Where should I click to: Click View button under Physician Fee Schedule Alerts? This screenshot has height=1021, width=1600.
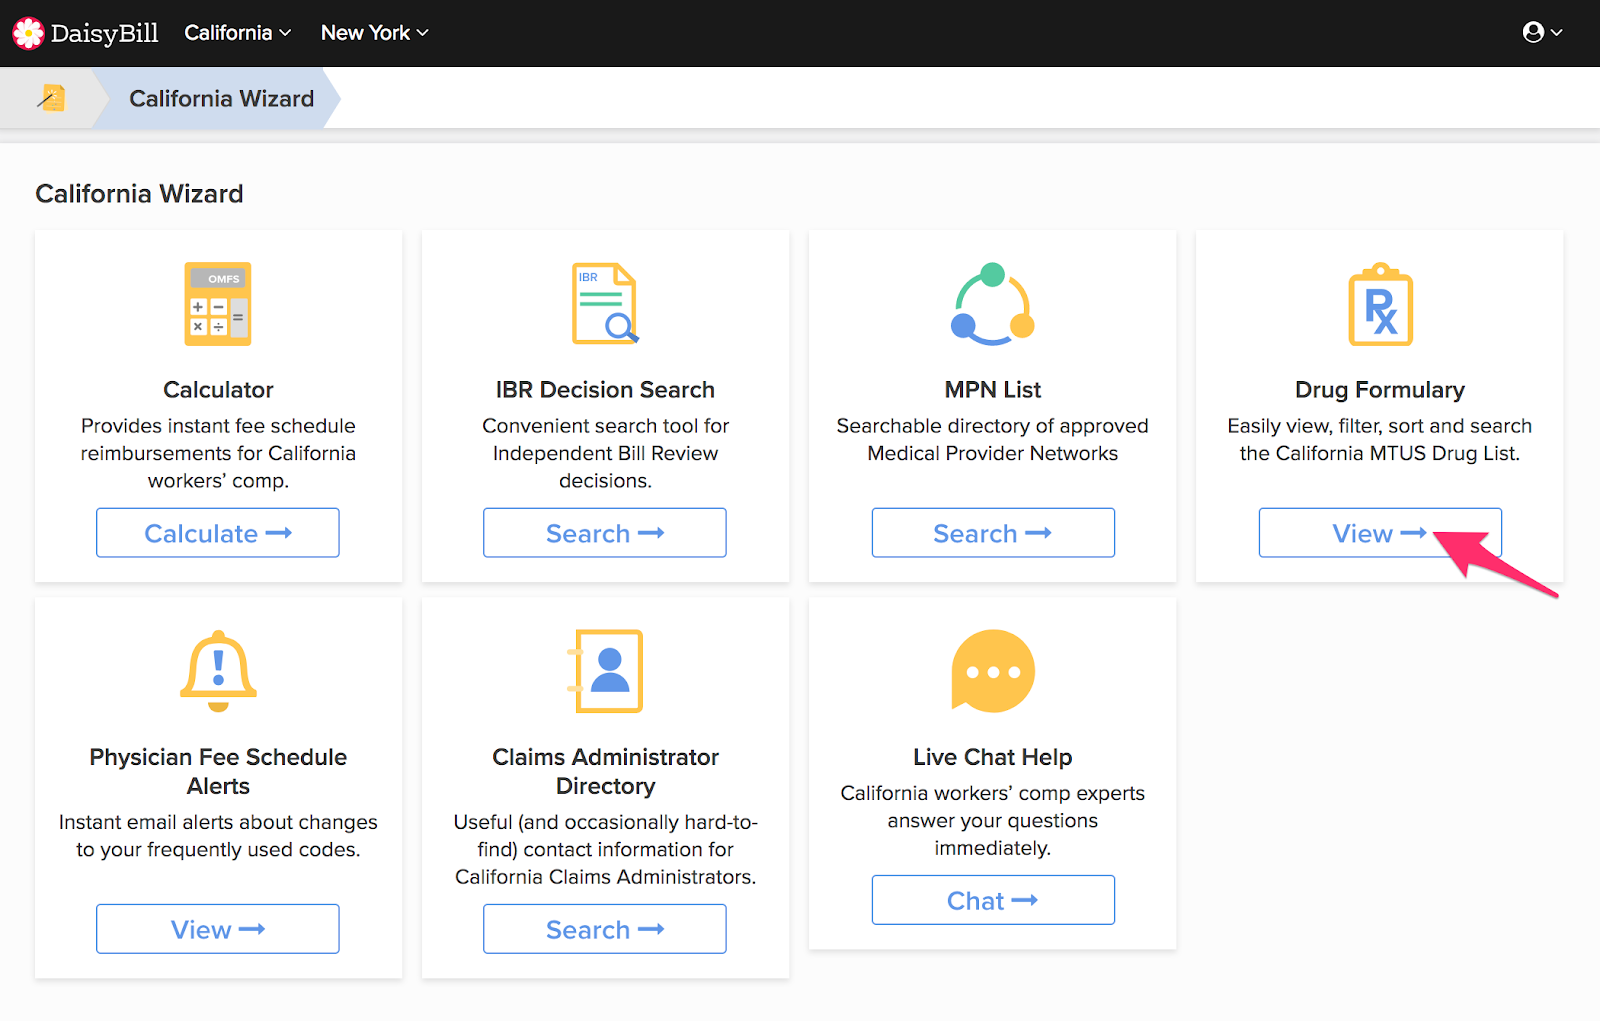click(x=218, y=929)
